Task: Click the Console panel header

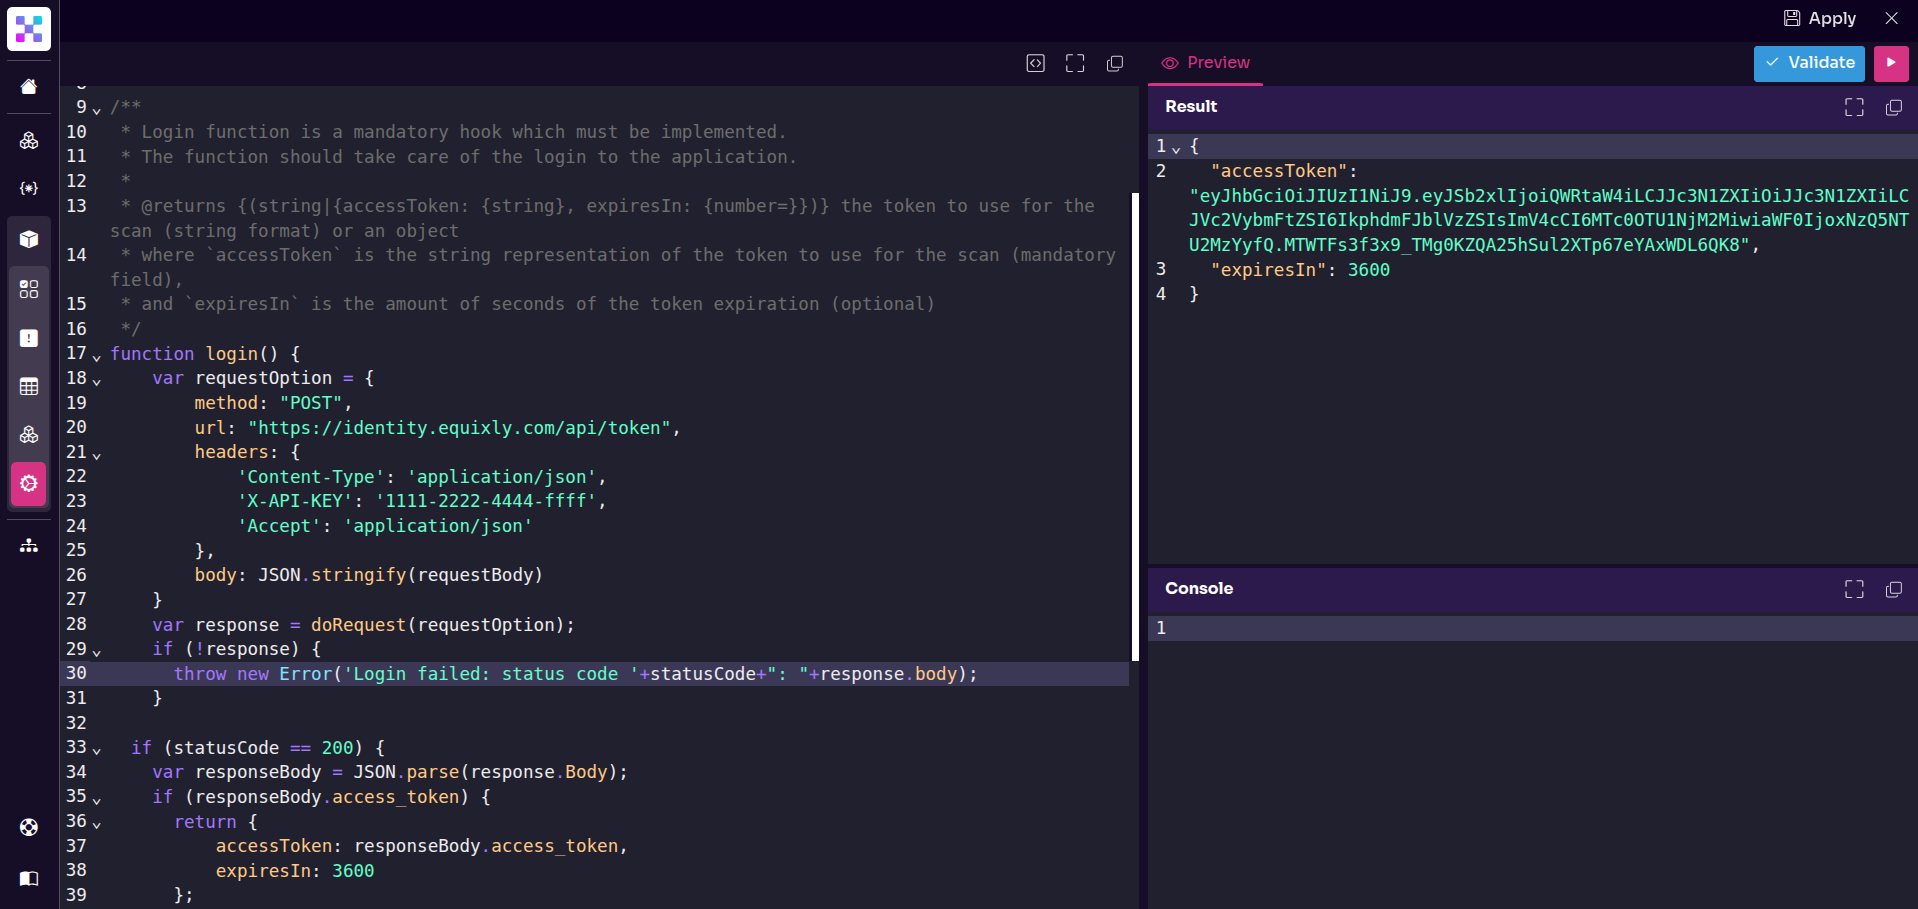Action: (1532, 589)
